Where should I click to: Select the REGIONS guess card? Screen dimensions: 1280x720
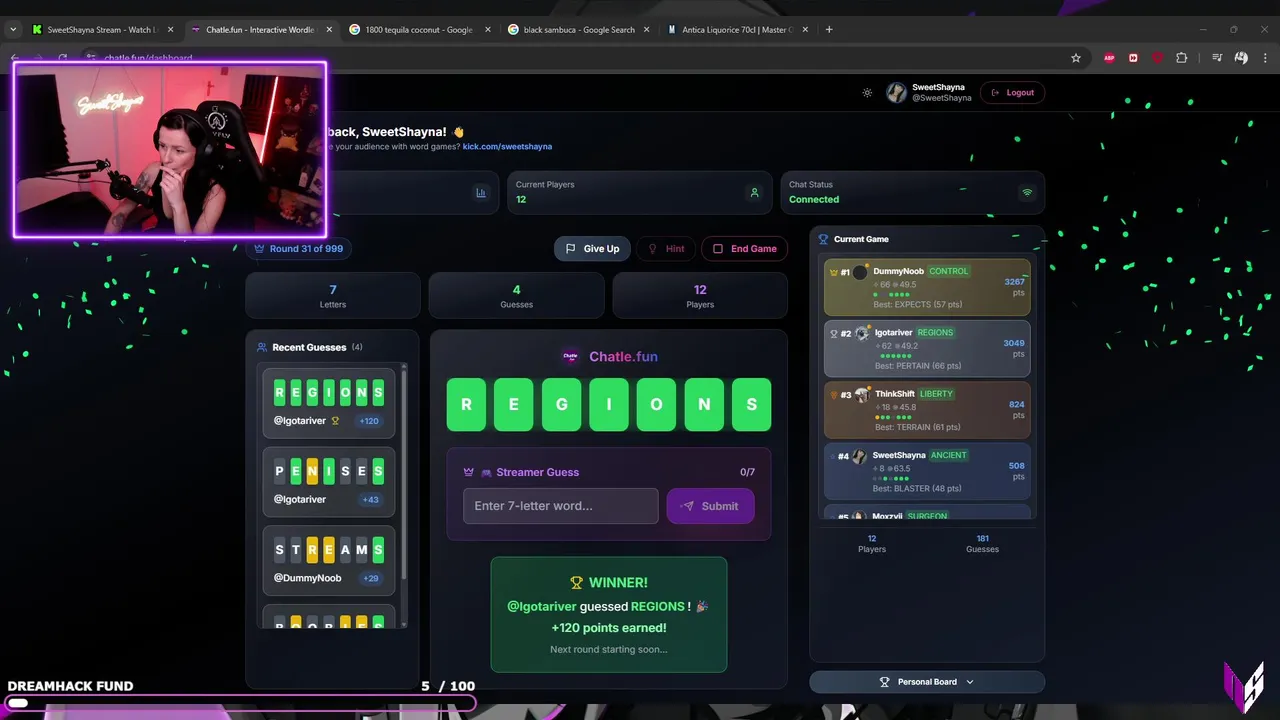[x=329, y=402]
